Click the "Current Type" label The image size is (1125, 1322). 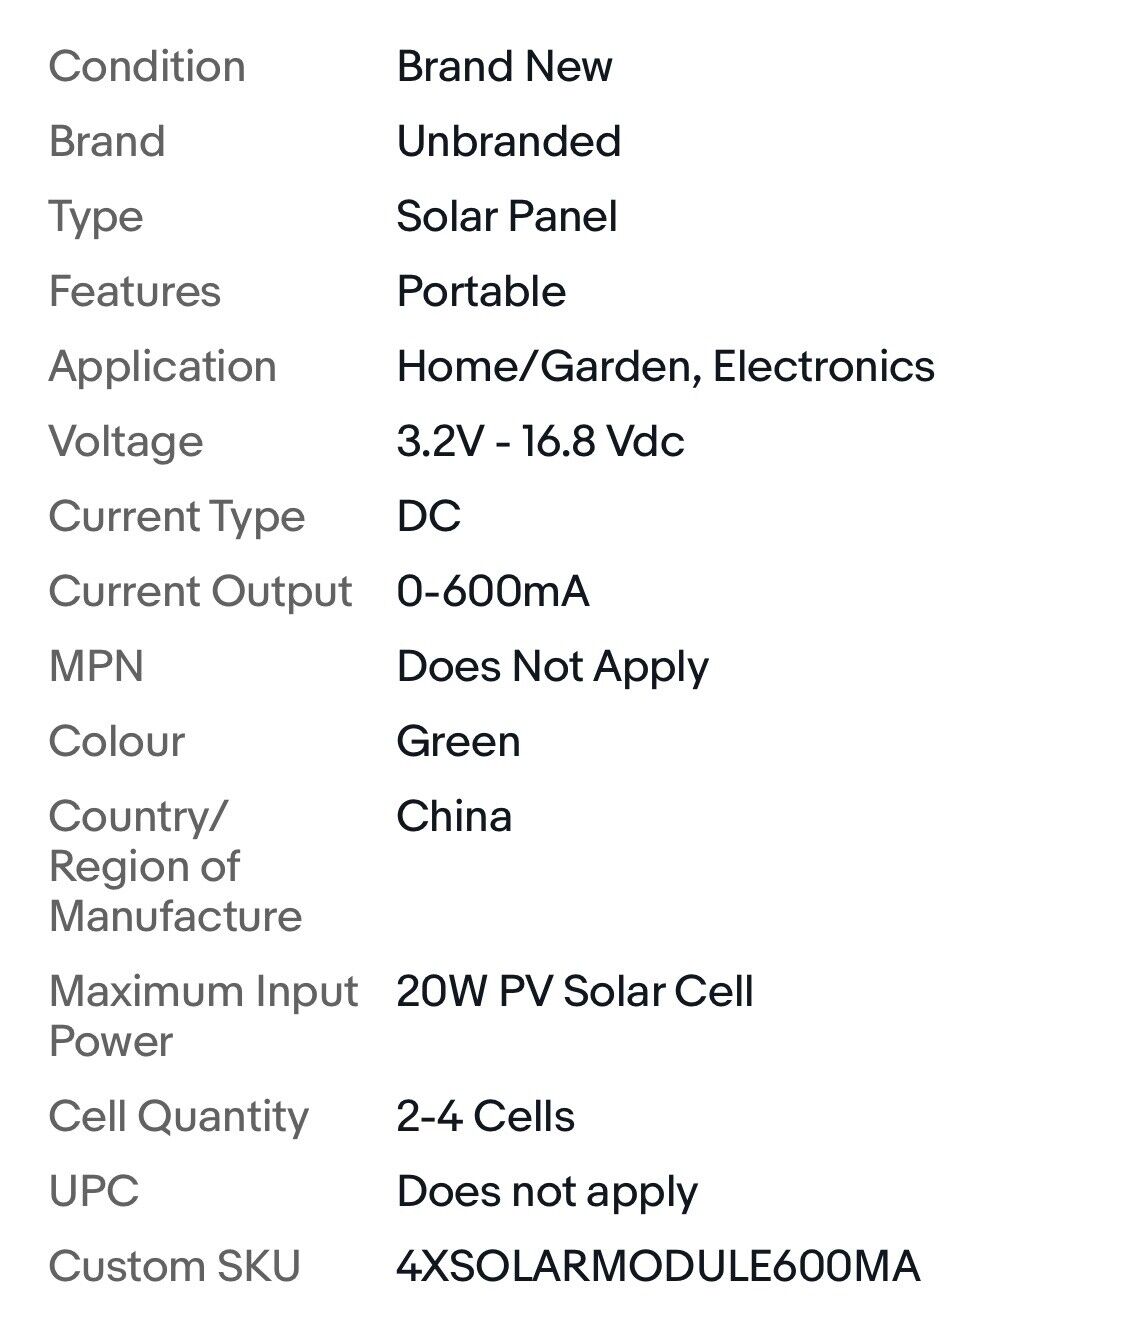(x=177, y=517)
